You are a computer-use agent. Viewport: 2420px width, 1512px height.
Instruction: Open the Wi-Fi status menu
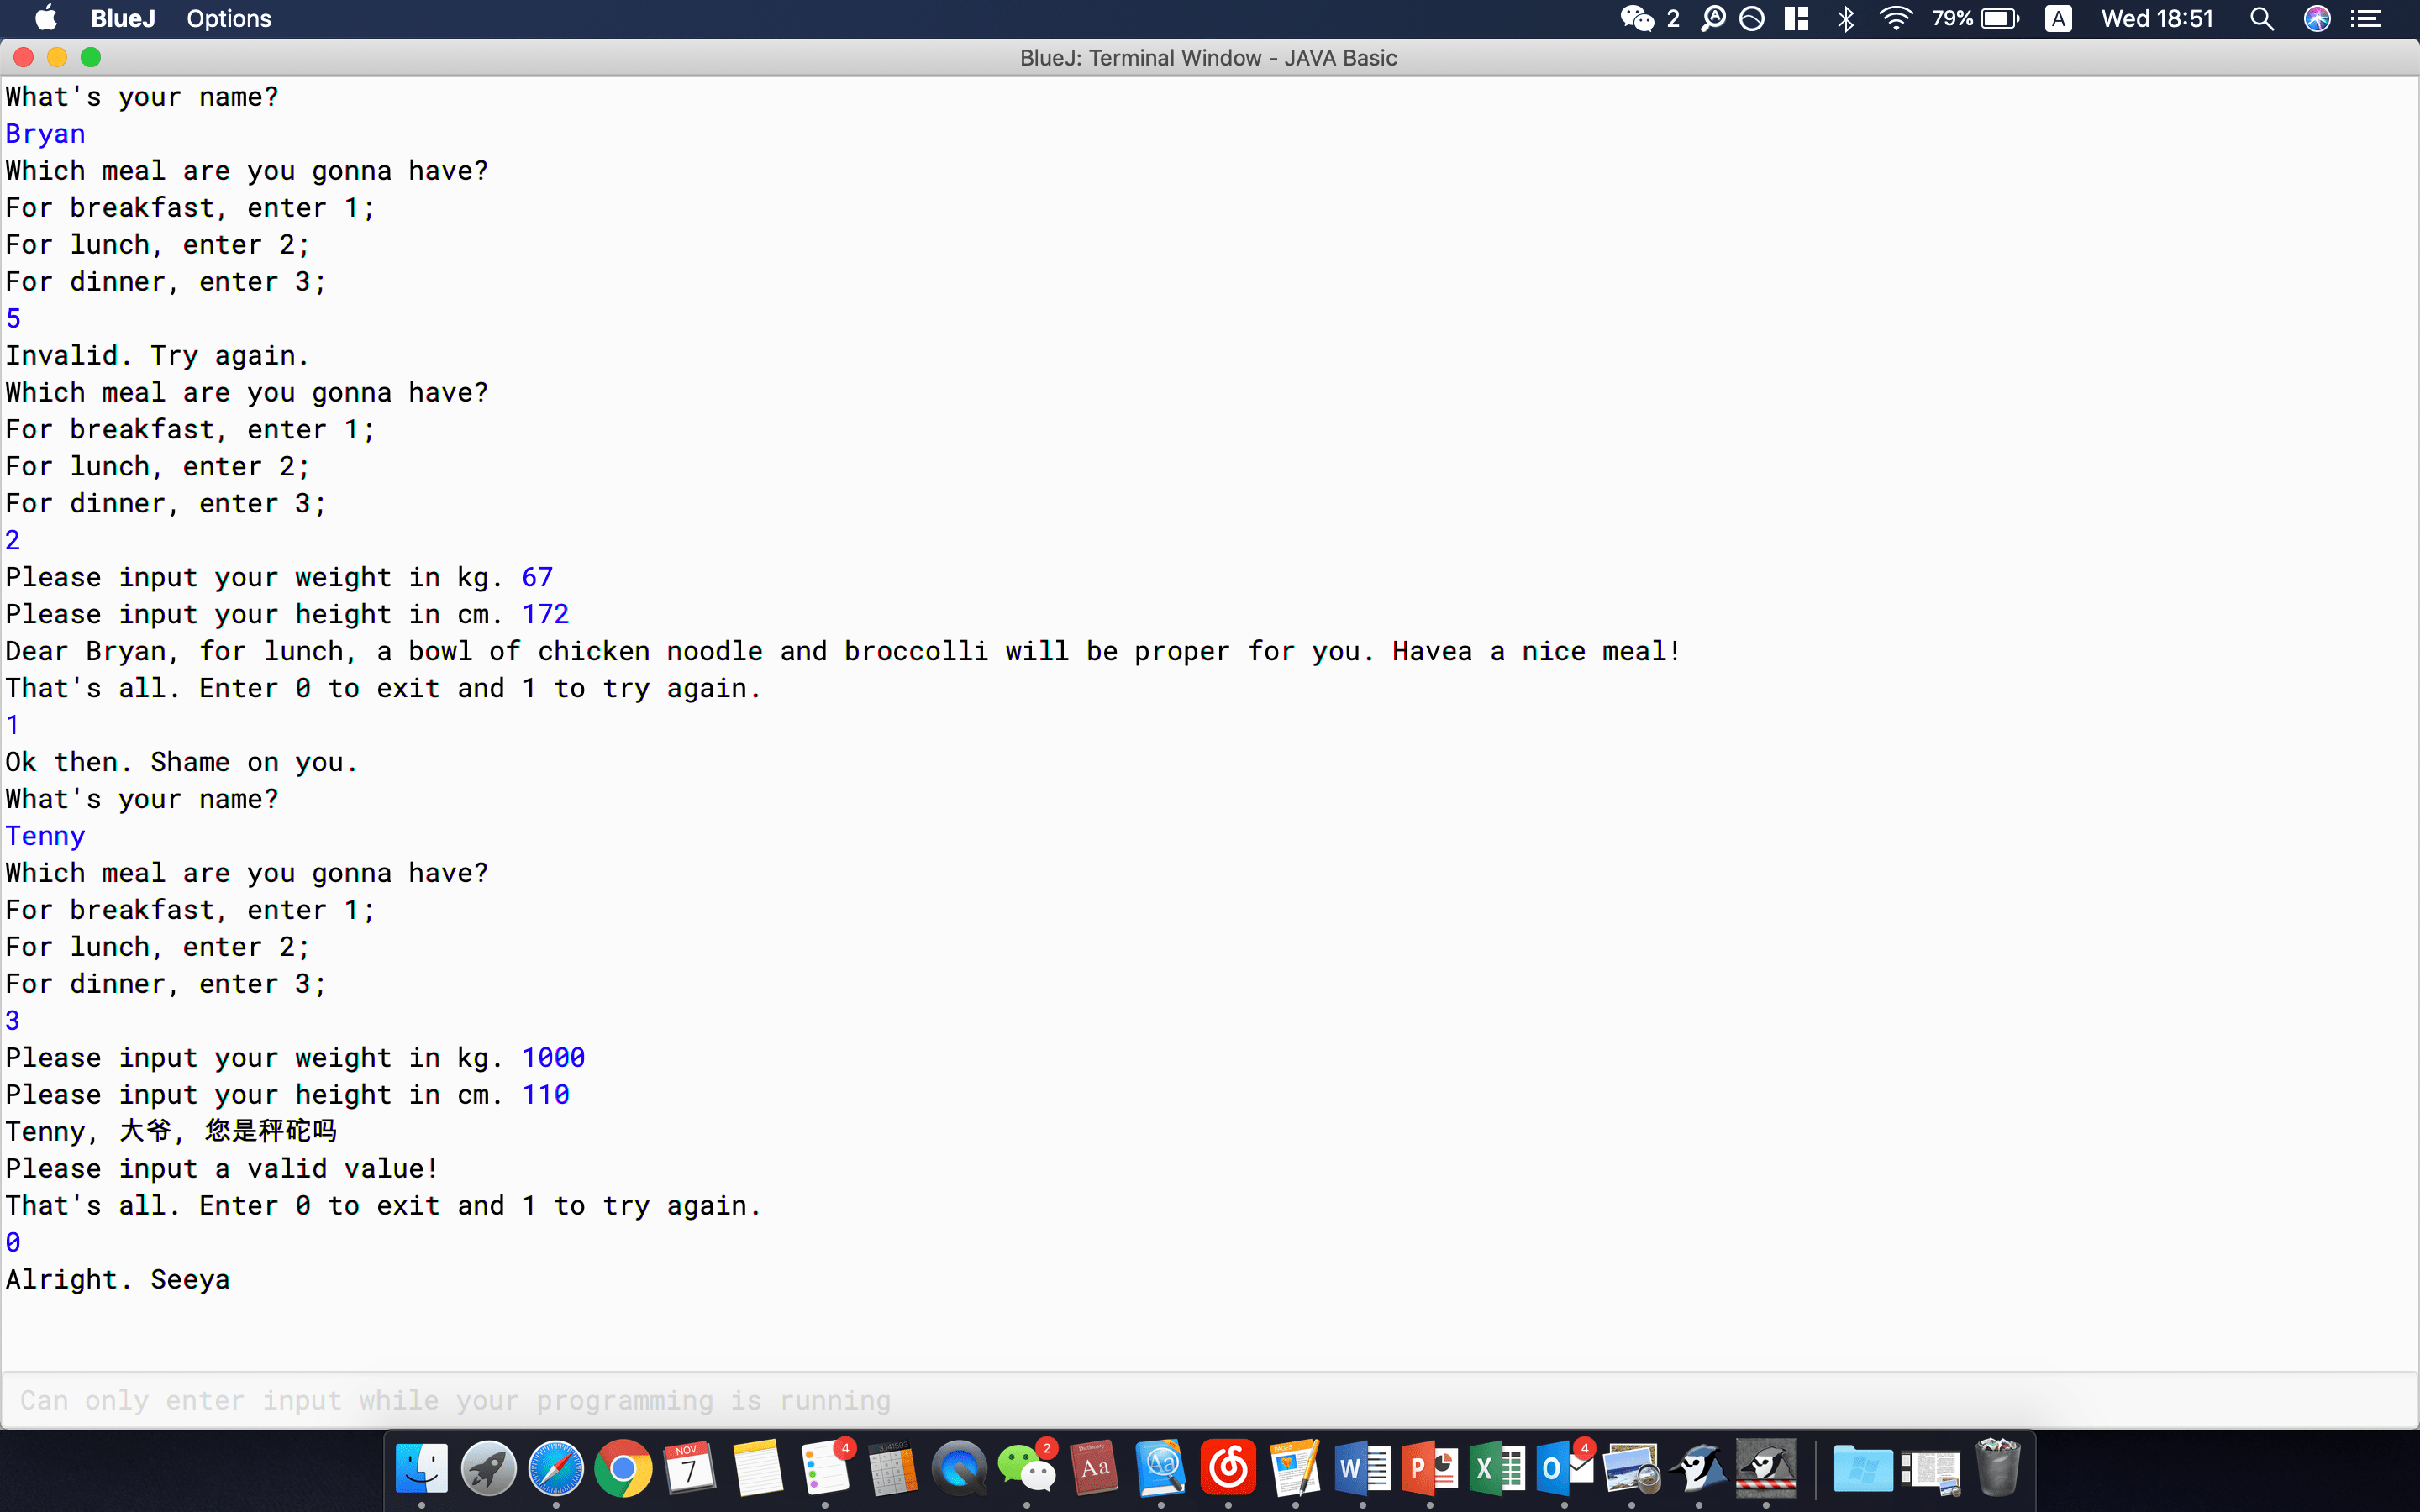click(1895, 19)
